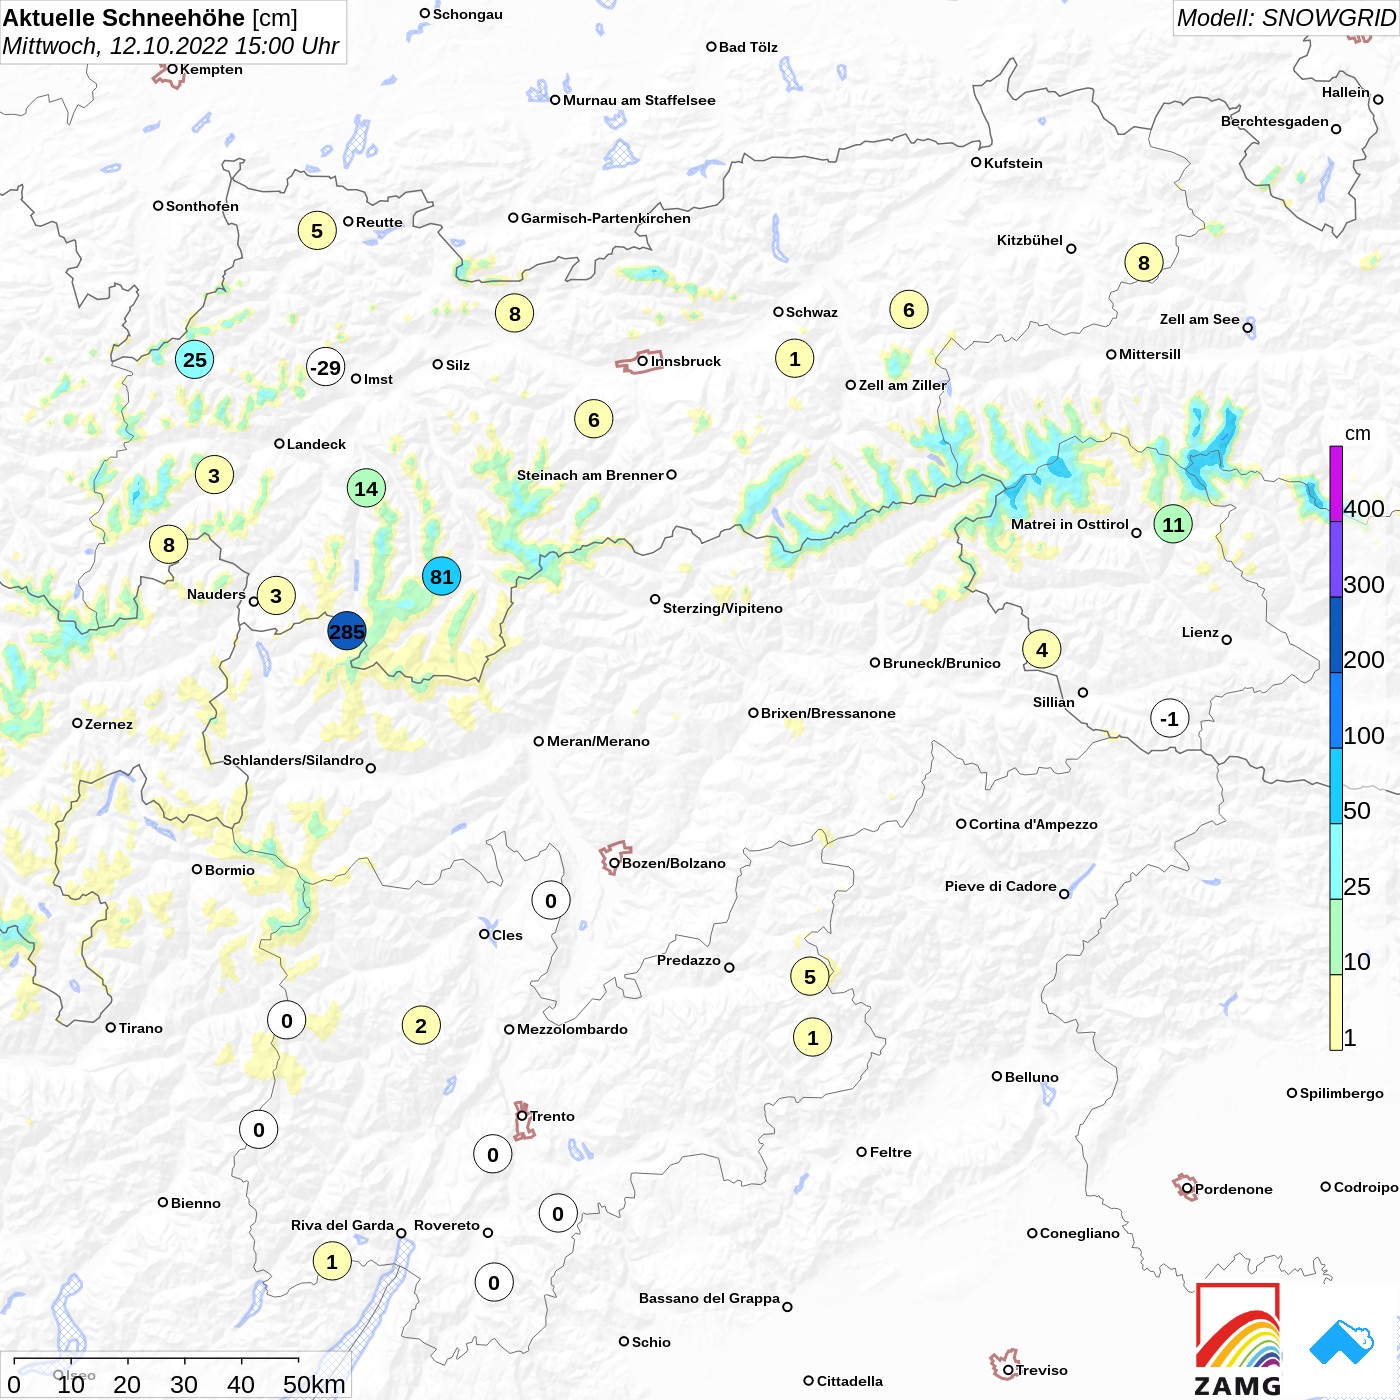Click the 'Zell am See' label
The height and width of the screenshot is (1400, 1400).
coord(1199,319)
